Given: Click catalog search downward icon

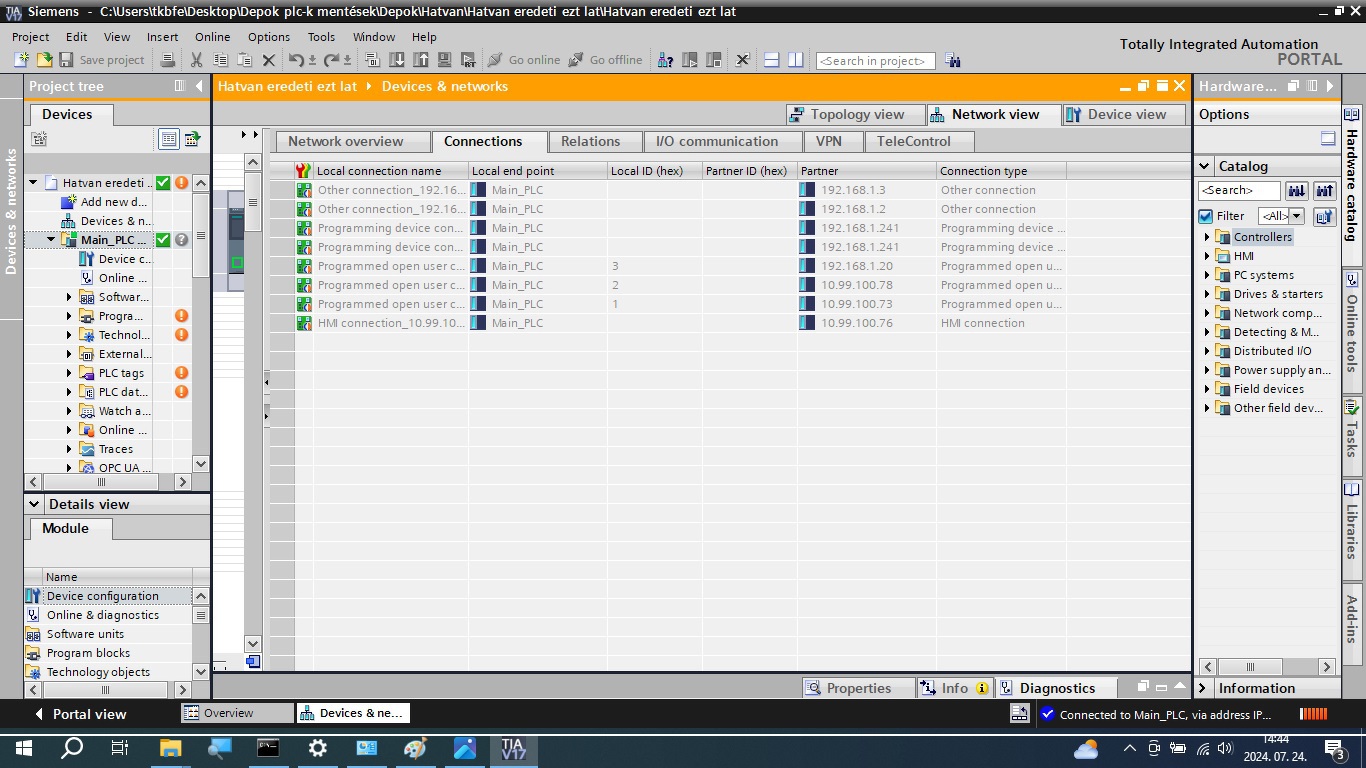Looking at the screenshot, I should click(1297, 190).
